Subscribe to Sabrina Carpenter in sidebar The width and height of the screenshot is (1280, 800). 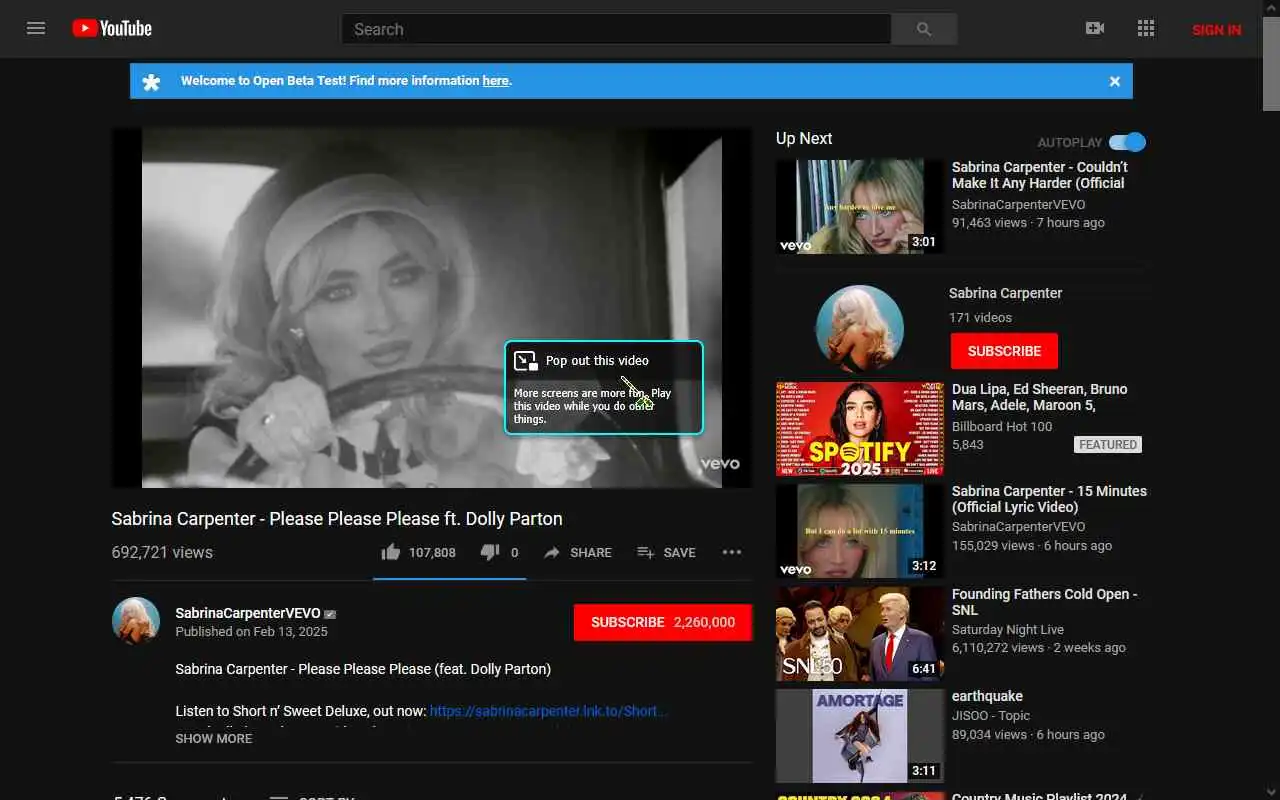[x=1004, y=351]
